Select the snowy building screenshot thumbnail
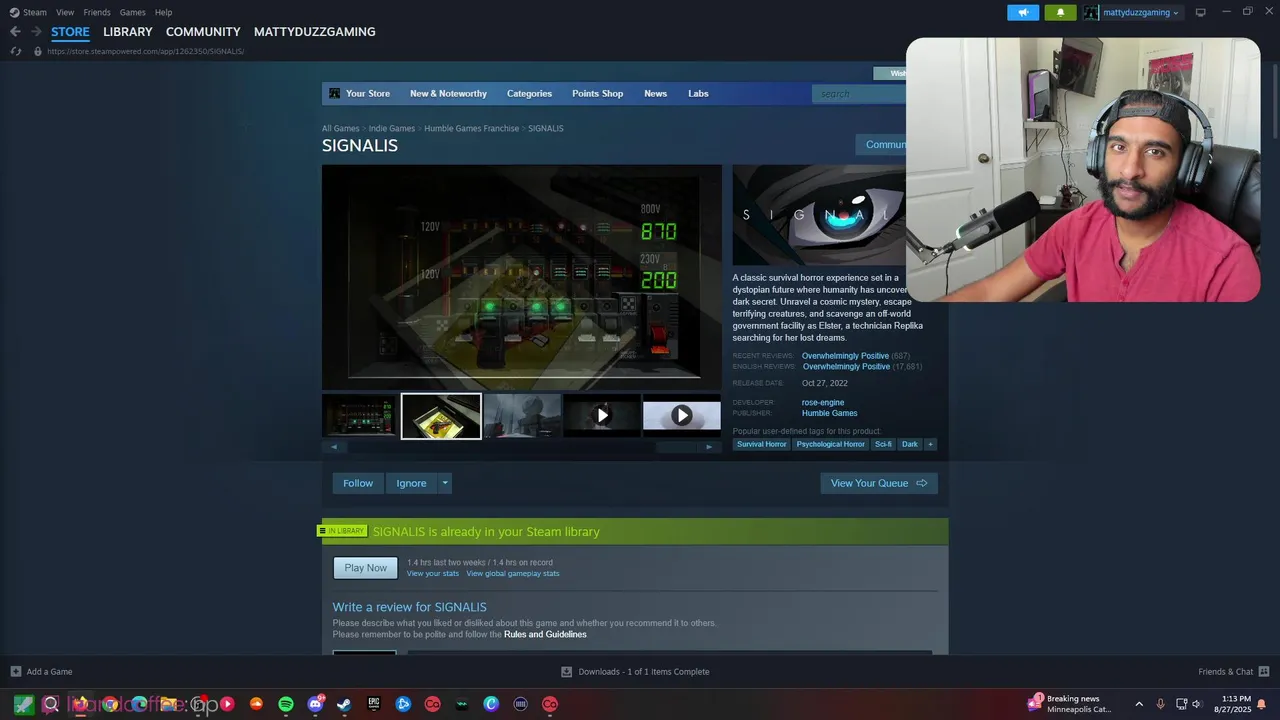 coord(522,416)
